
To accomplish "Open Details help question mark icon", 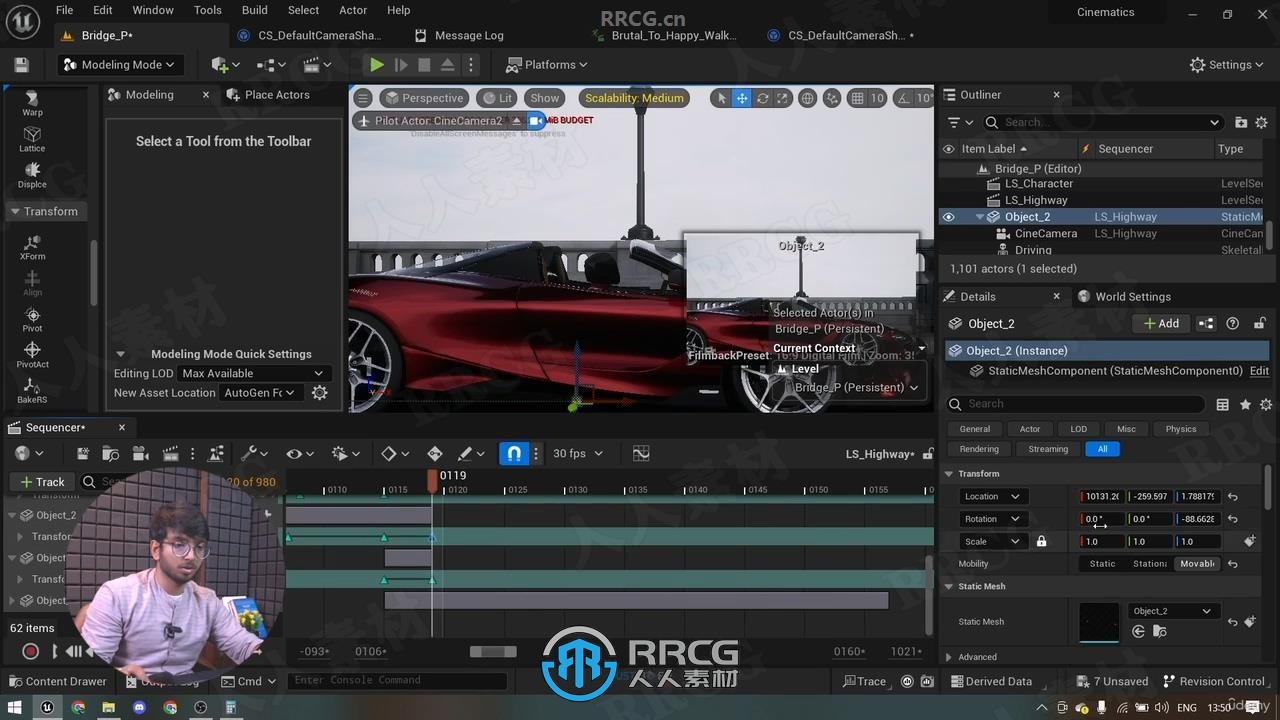I will coord(1233,324).
